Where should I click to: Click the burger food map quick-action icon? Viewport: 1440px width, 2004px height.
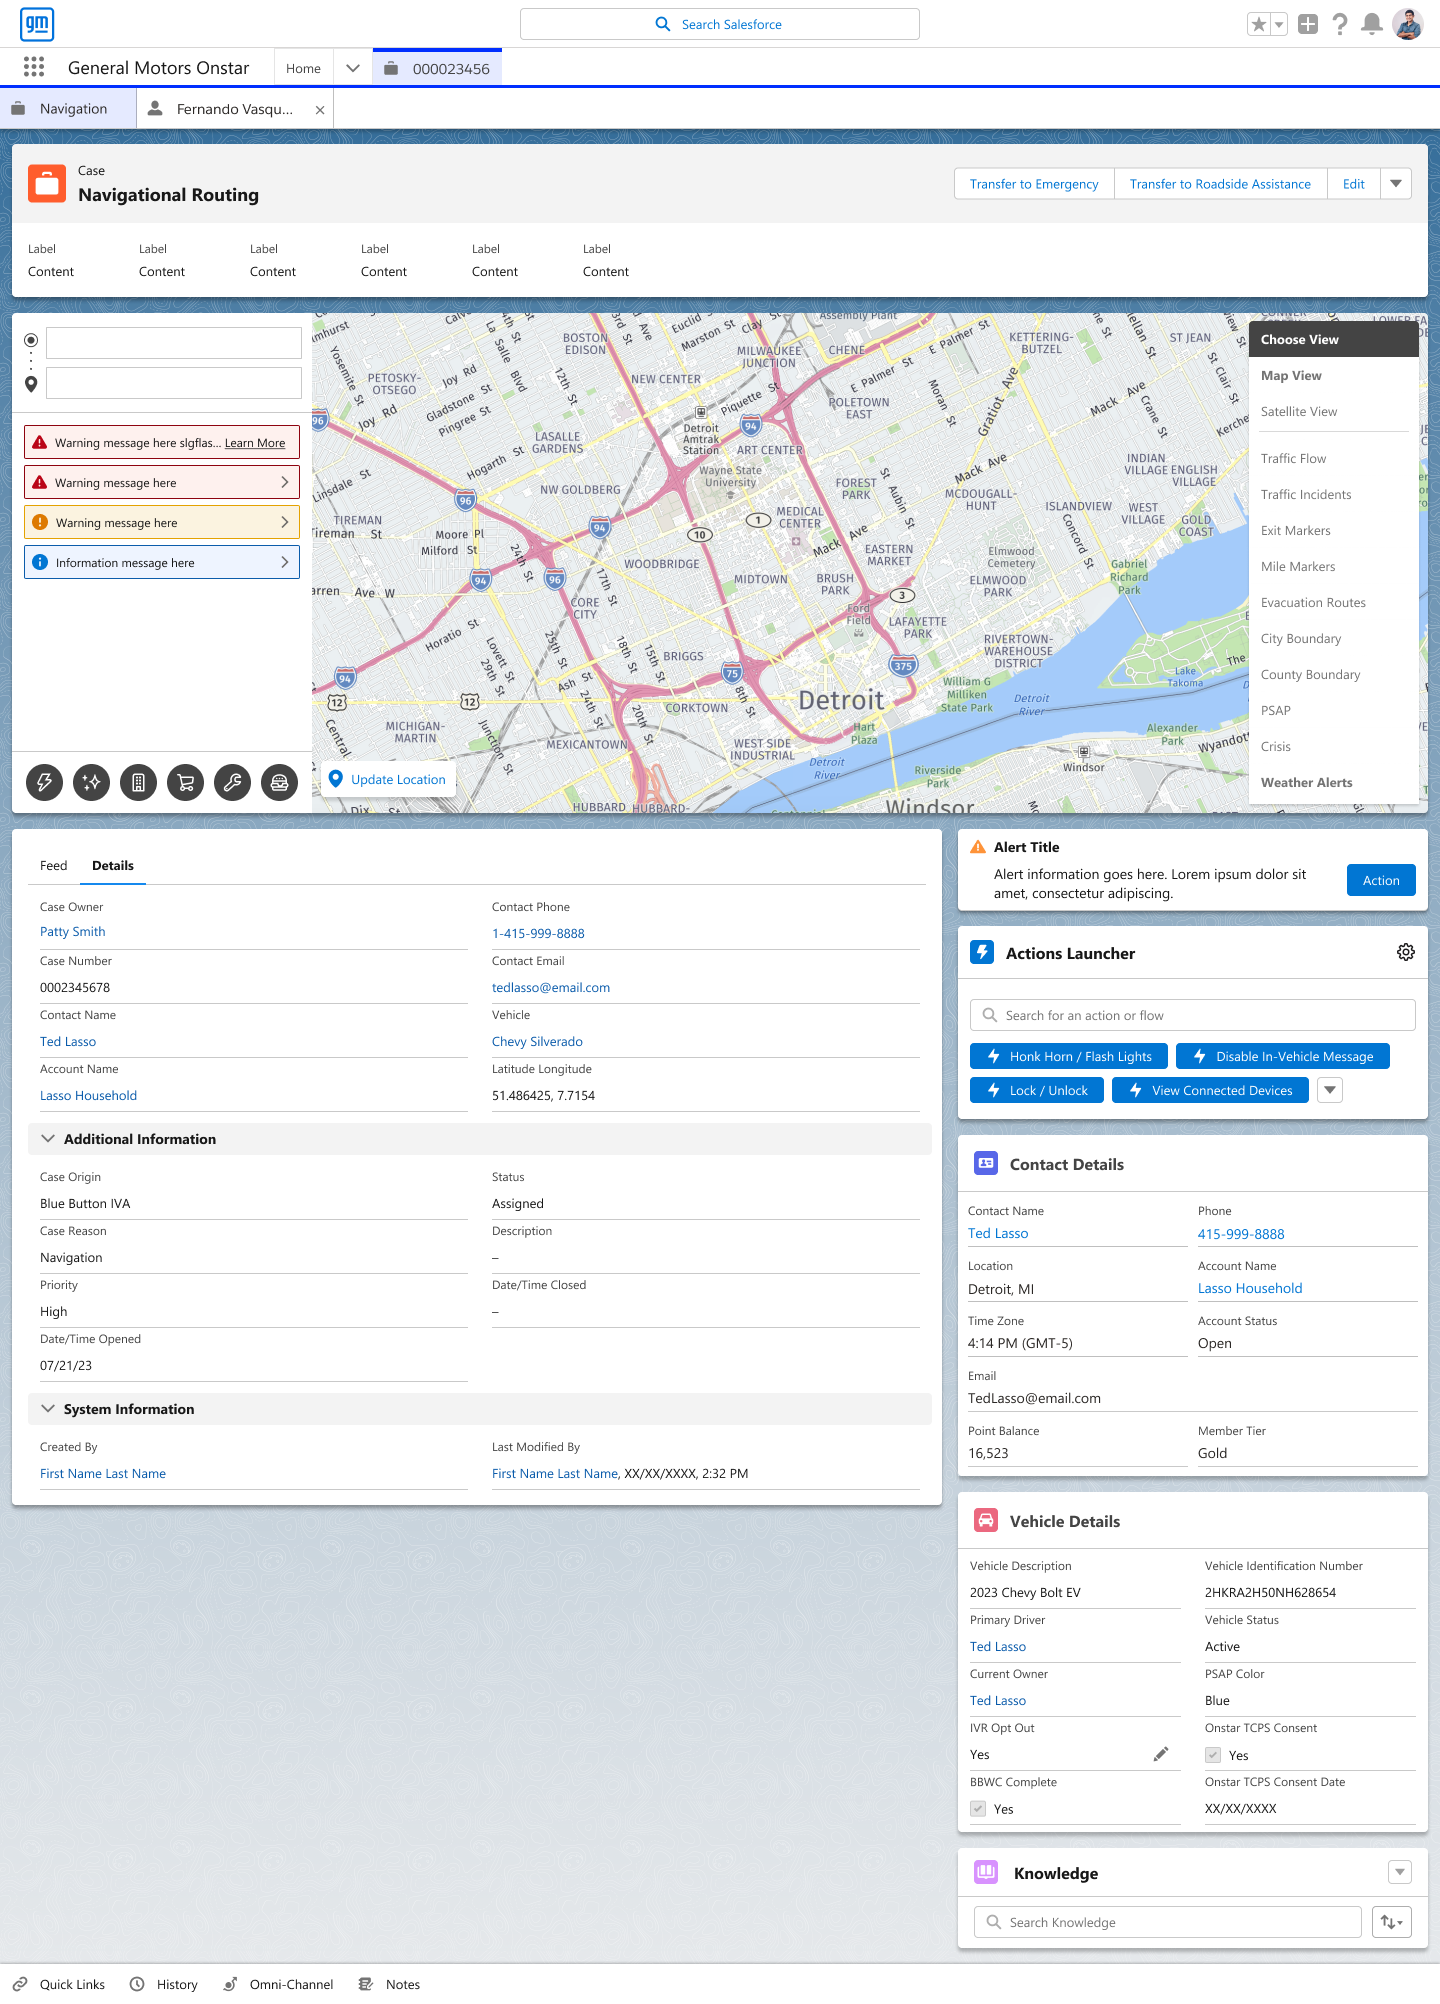tap(279, 782)
